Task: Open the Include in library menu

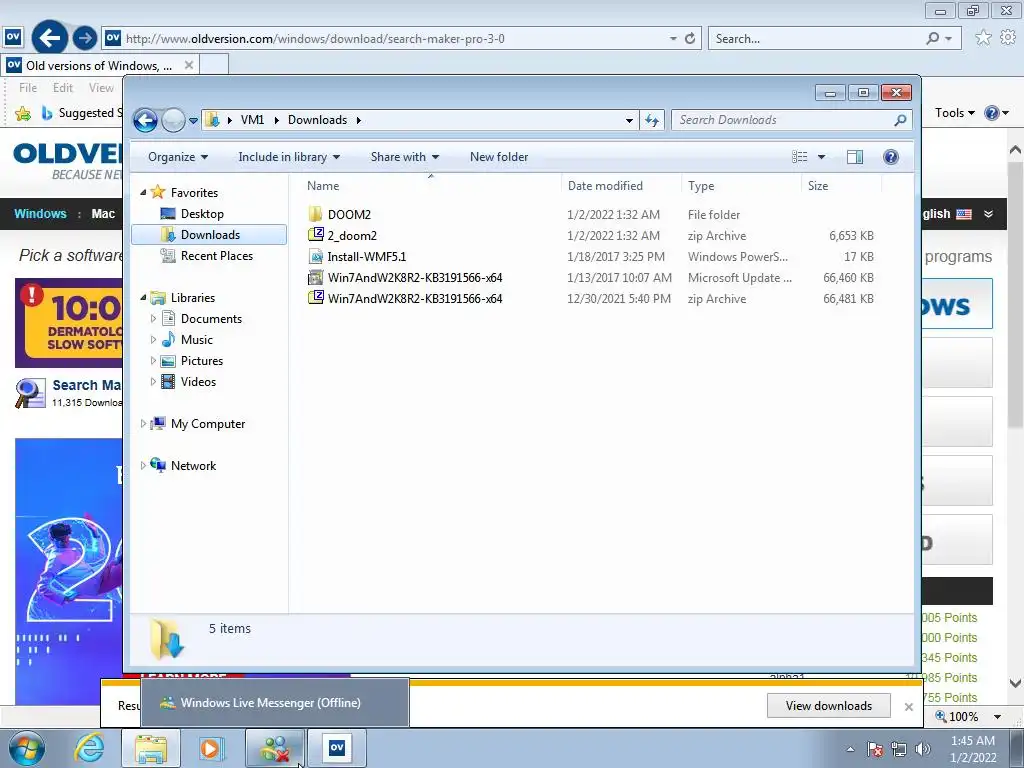Action: click(x=289, y=157)
